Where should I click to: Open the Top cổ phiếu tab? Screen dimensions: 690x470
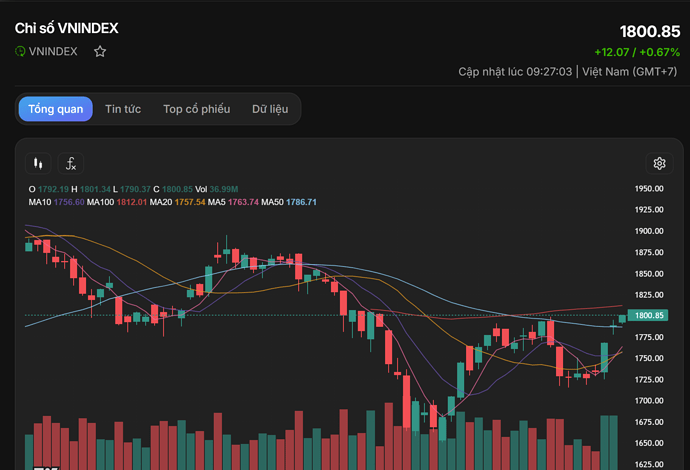click(197, 109)
